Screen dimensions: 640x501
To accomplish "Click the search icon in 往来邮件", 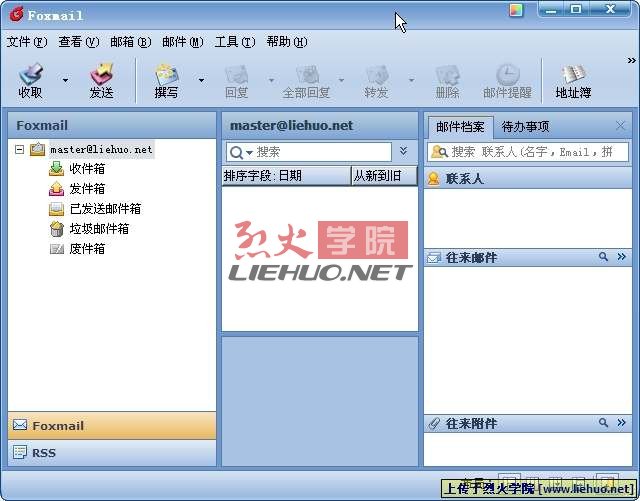I will point(603,257).
